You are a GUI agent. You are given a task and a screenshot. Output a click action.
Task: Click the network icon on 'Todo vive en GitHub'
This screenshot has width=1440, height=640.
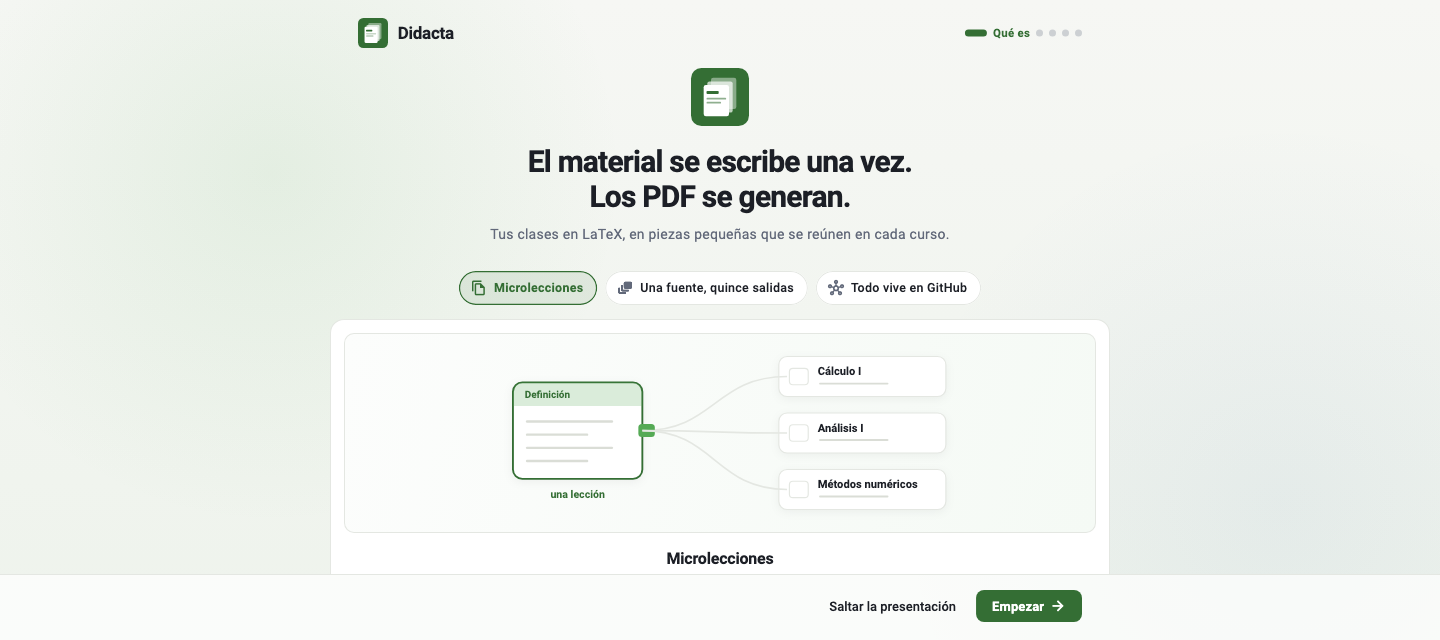(836, 288)
